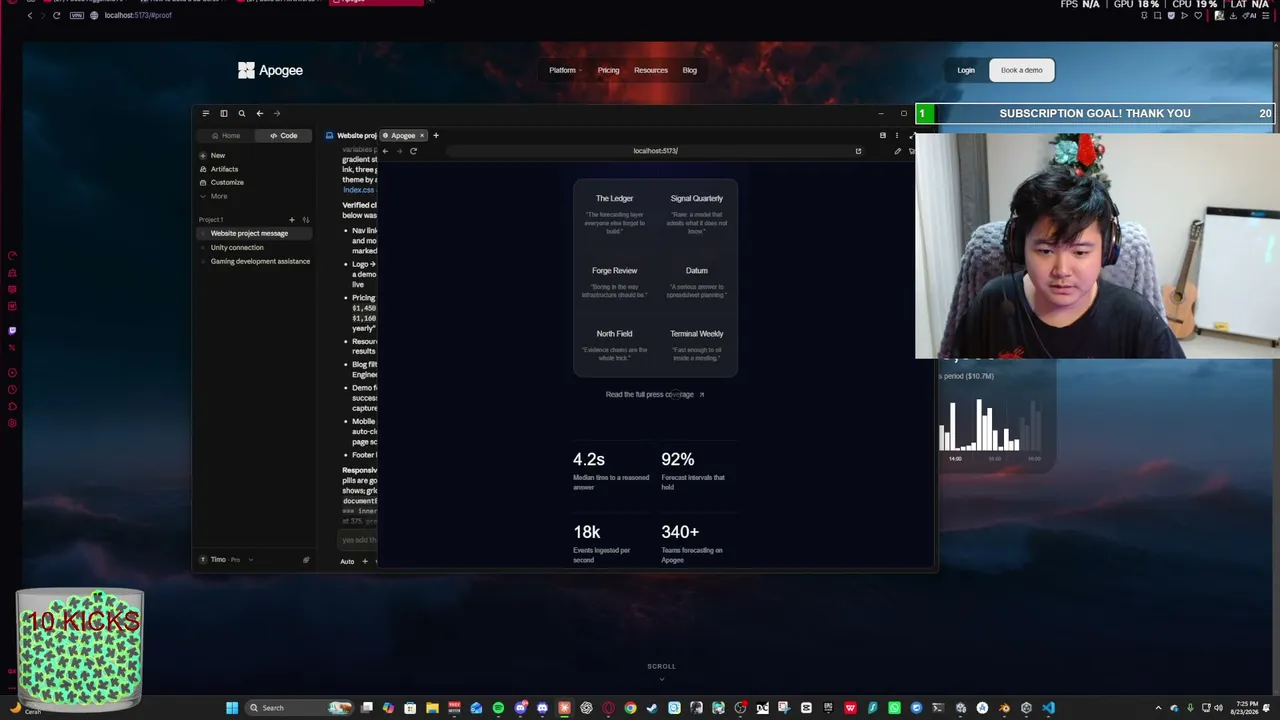Click the Forge Review press card
The height and width of the screenshot is (720, 1280).
[x=614, y=282]
